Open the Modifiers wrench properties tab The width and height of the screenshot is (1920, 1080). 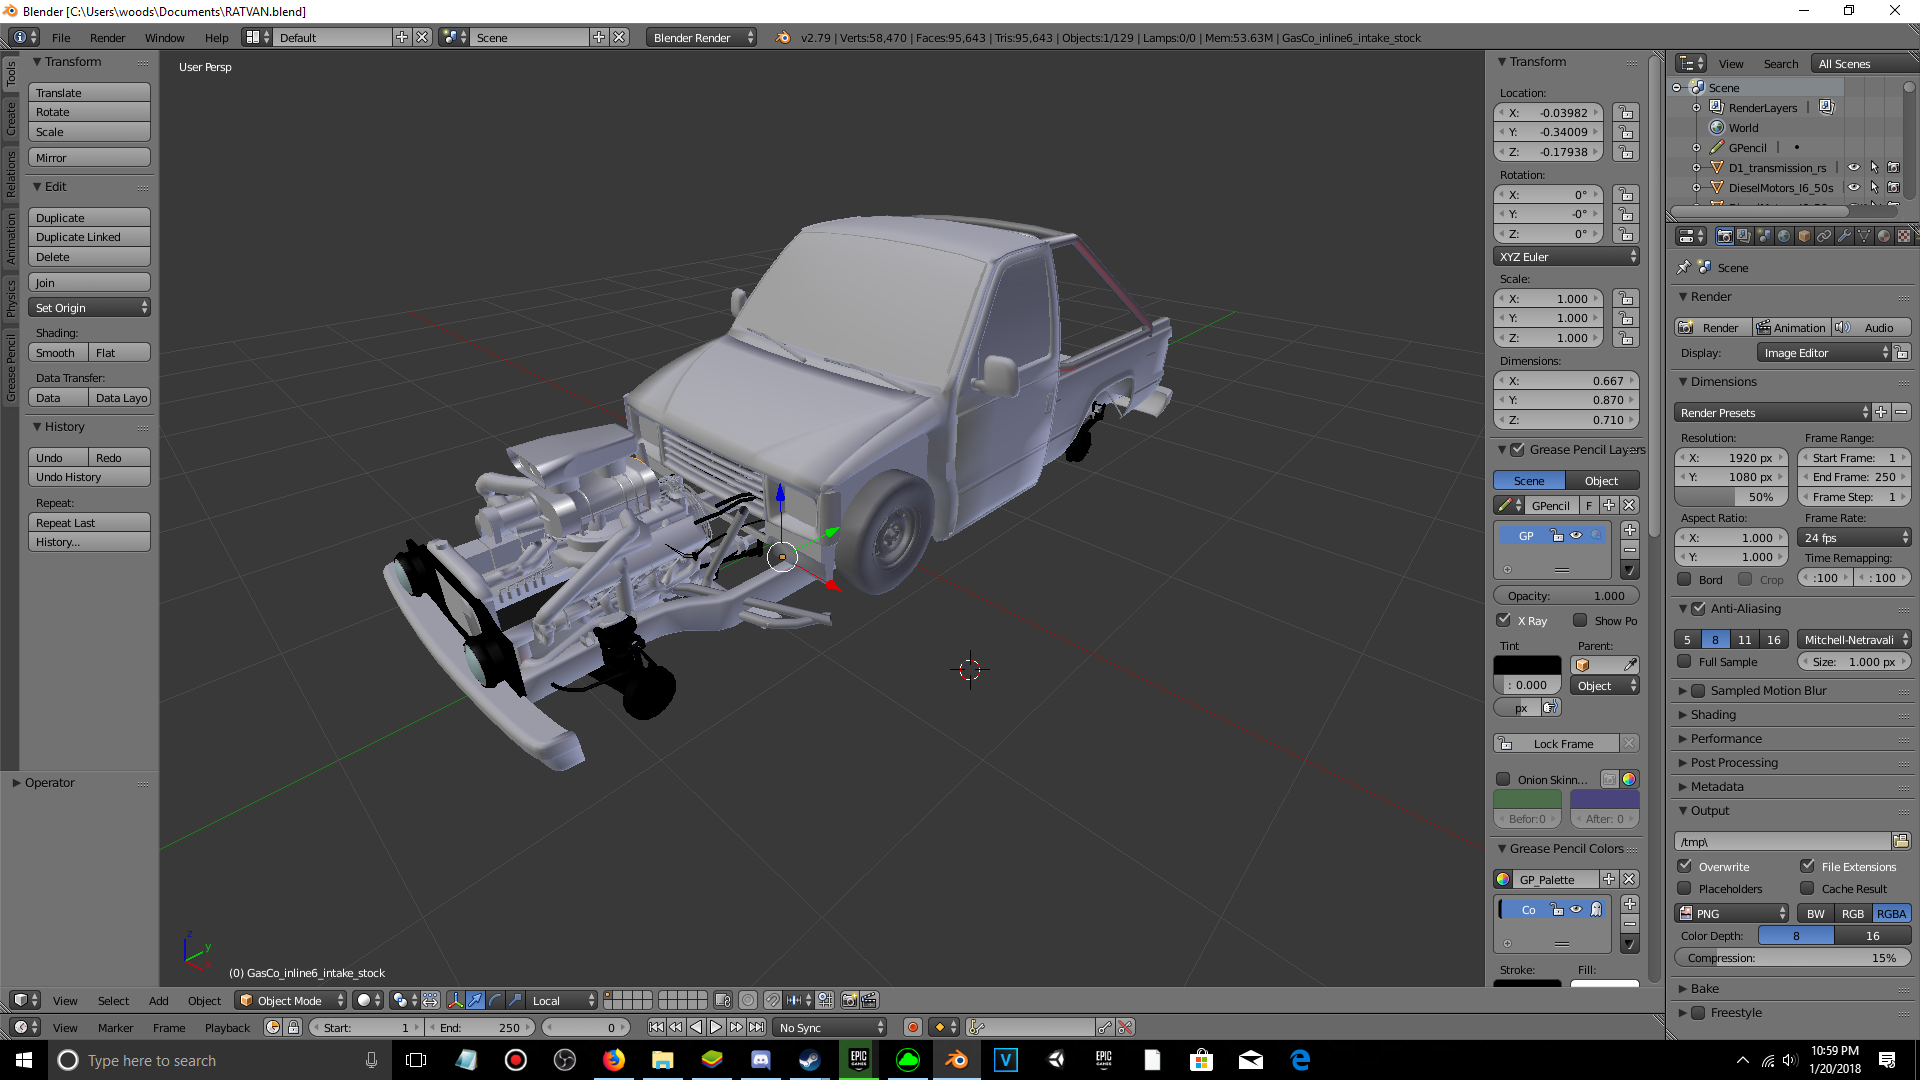pyautogui.click(x=1844, y=236)
